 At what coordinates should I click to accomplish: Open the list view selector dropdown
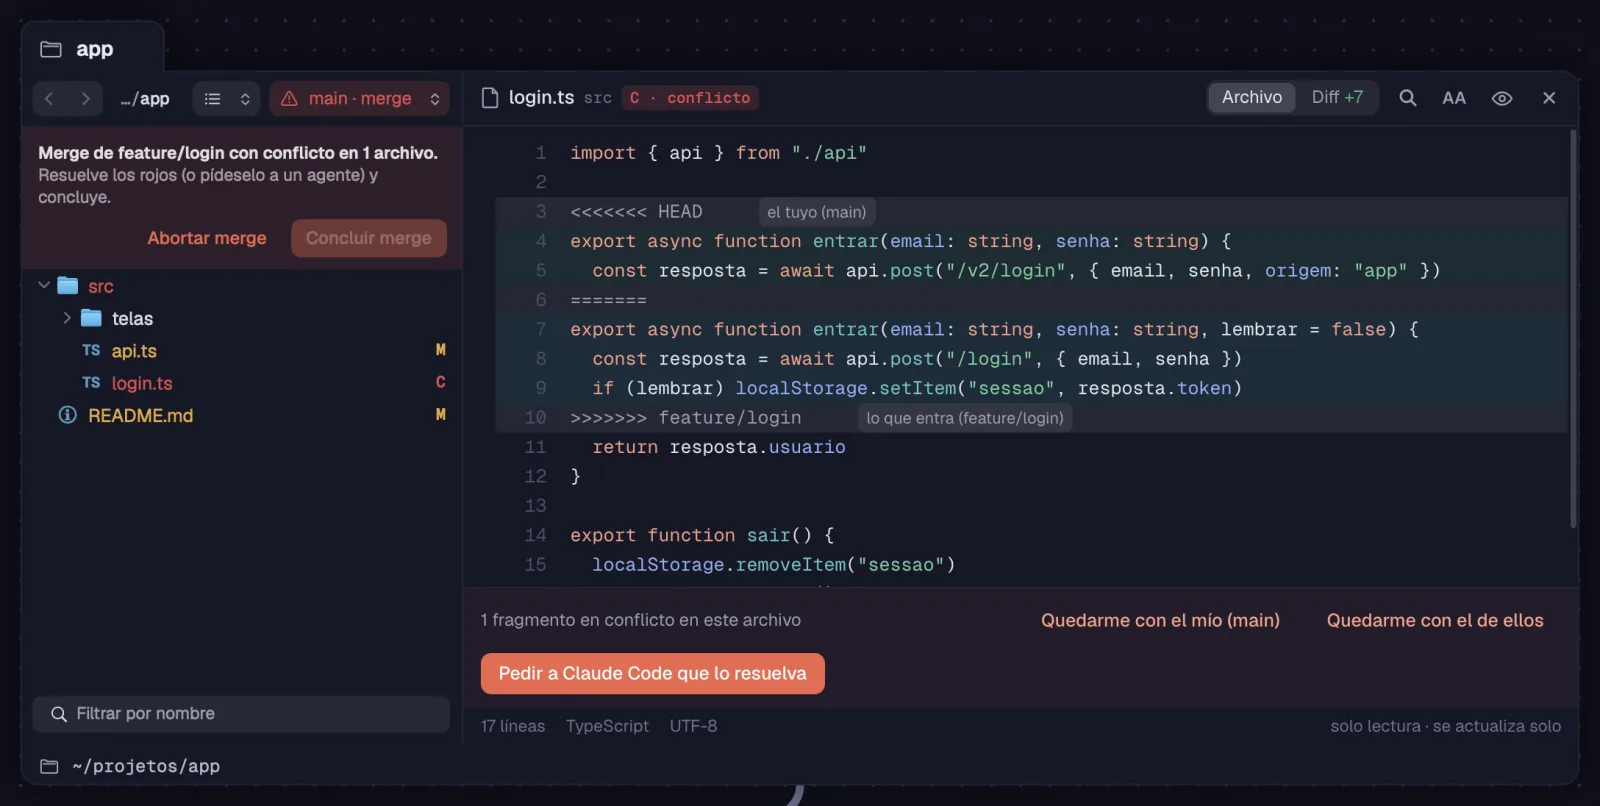point(227,99)
